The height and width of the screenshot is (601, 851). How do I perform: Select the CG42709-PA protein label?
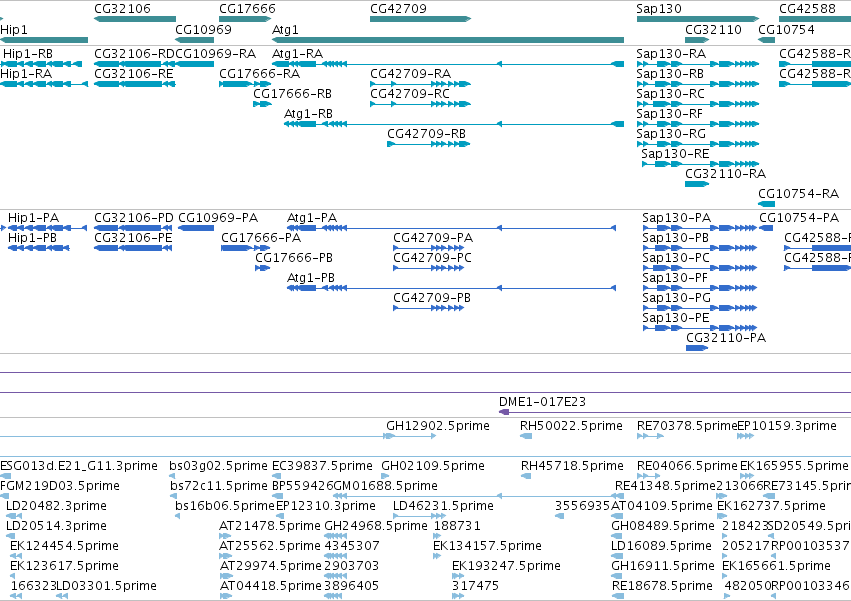pyautogui.click(x=433, y=238)
